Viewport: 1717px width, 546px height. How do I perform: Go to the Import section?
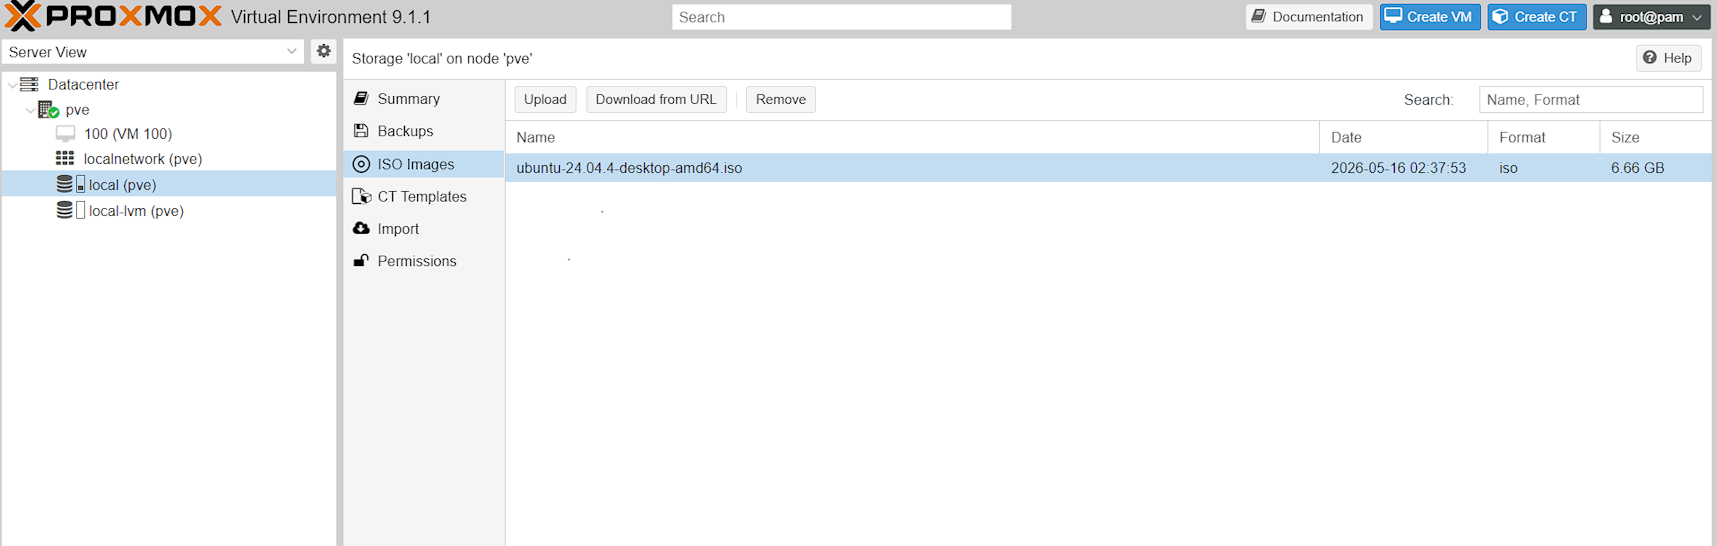[x=424, y=229]
